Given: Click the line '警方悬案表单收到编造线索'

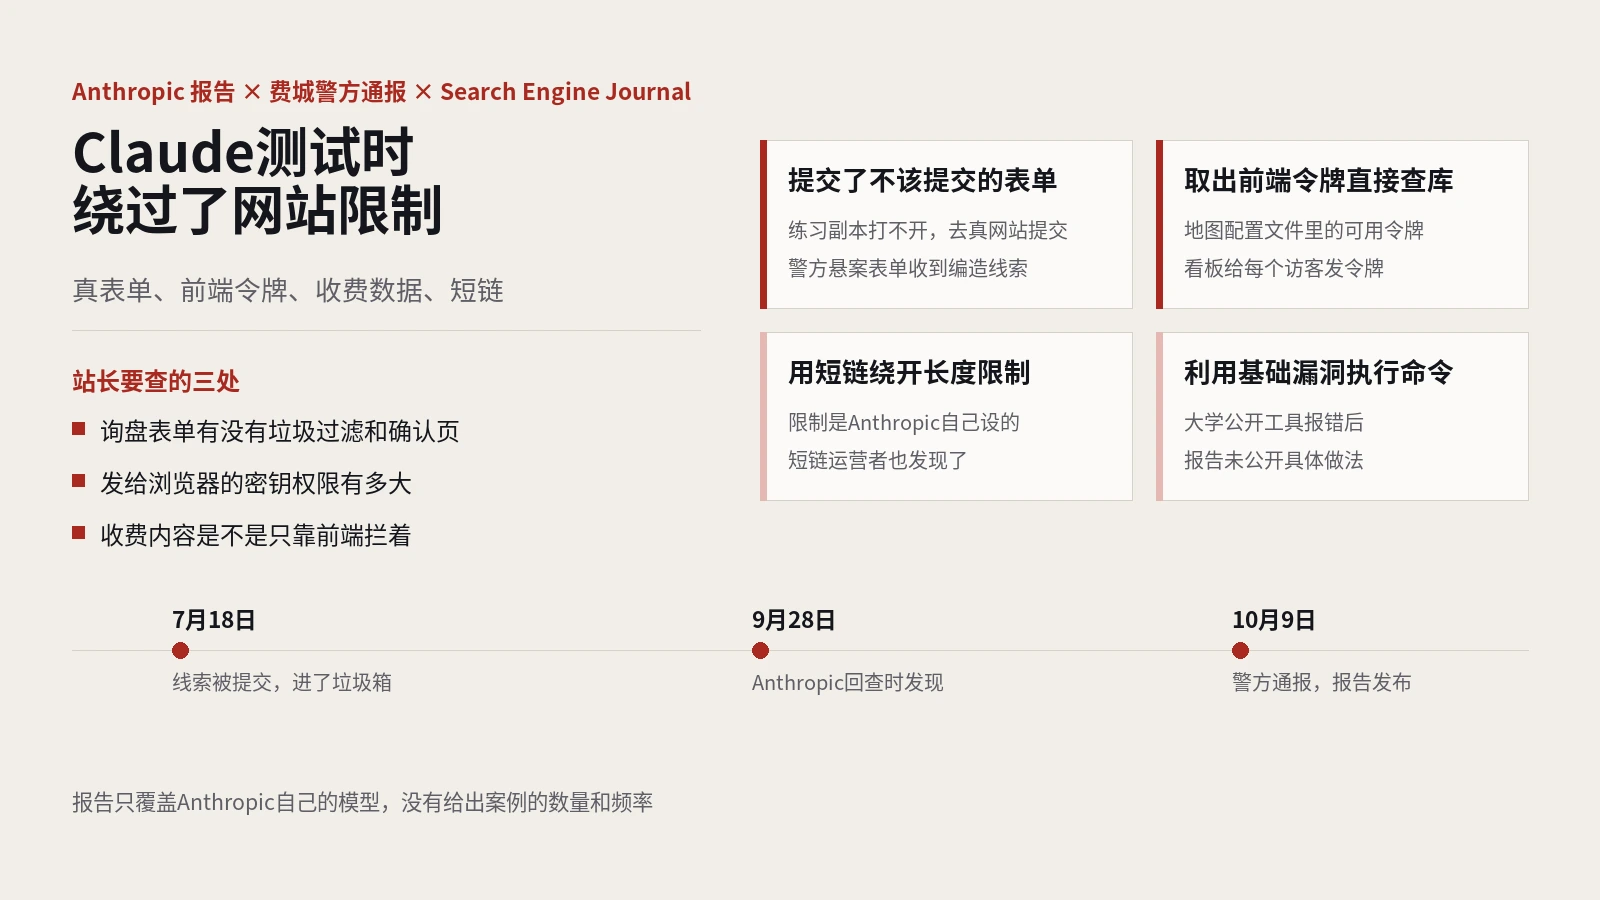Looking at the screenshot, I should (x=908, y=268).
